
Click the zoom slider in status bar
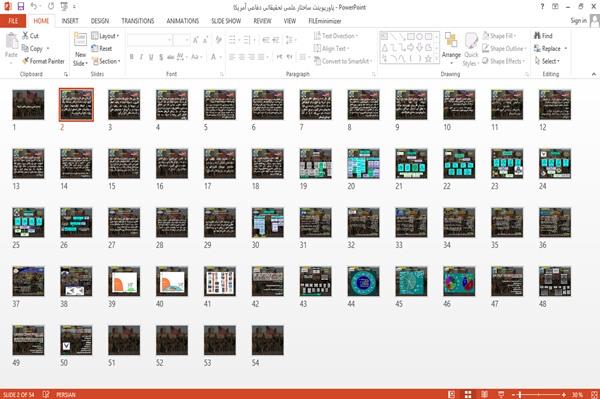point(538,394)
